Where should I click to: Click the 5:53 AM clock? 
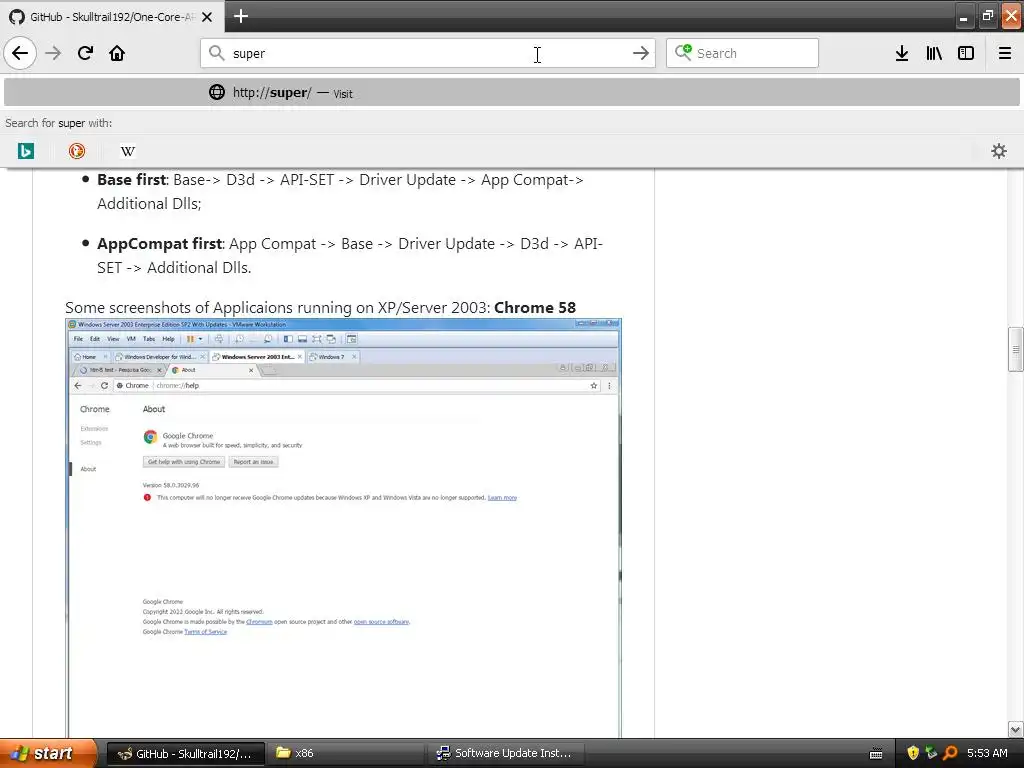point(987,753)
